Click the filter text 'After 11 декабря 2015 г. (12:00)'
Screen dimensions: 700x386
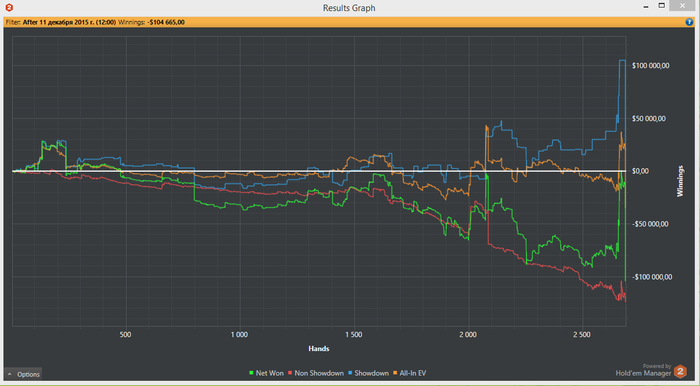[x=69, y=22]
